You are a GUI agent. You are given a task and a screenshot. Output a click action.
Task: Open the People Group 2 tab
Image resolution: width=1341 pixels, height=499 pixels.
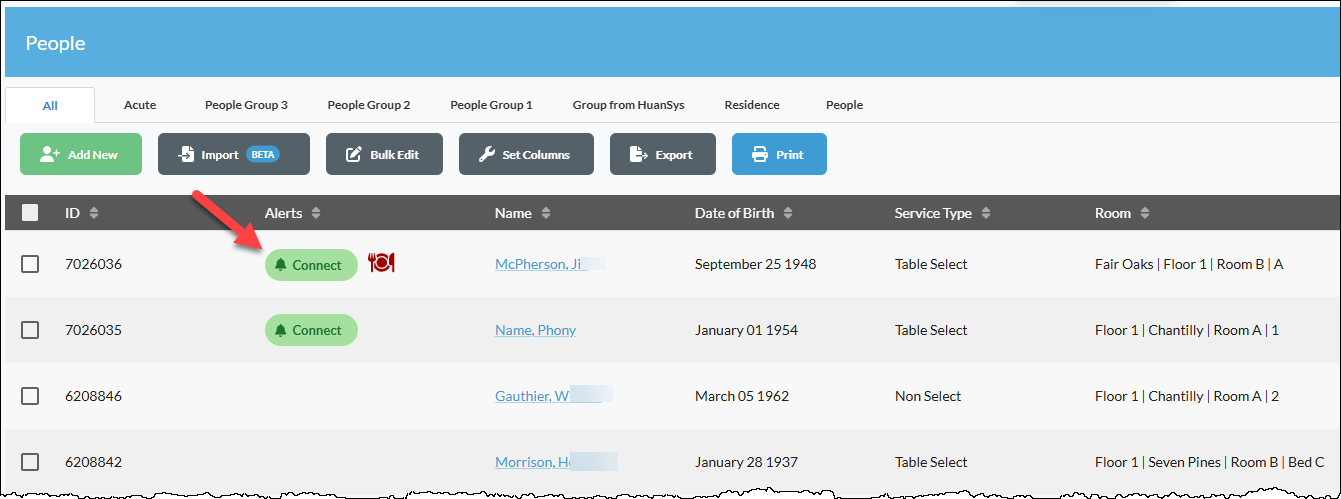[x=369, y=105]
